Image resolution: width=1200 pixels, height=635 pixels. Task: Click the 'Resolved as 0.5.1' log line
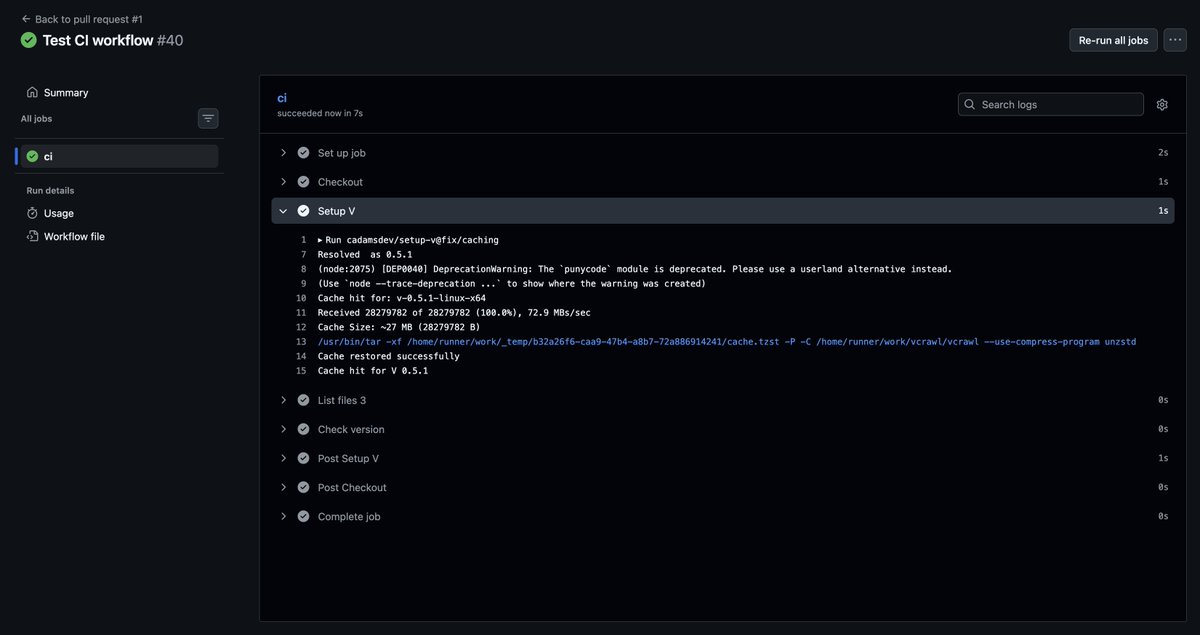(x=365, y=255)
